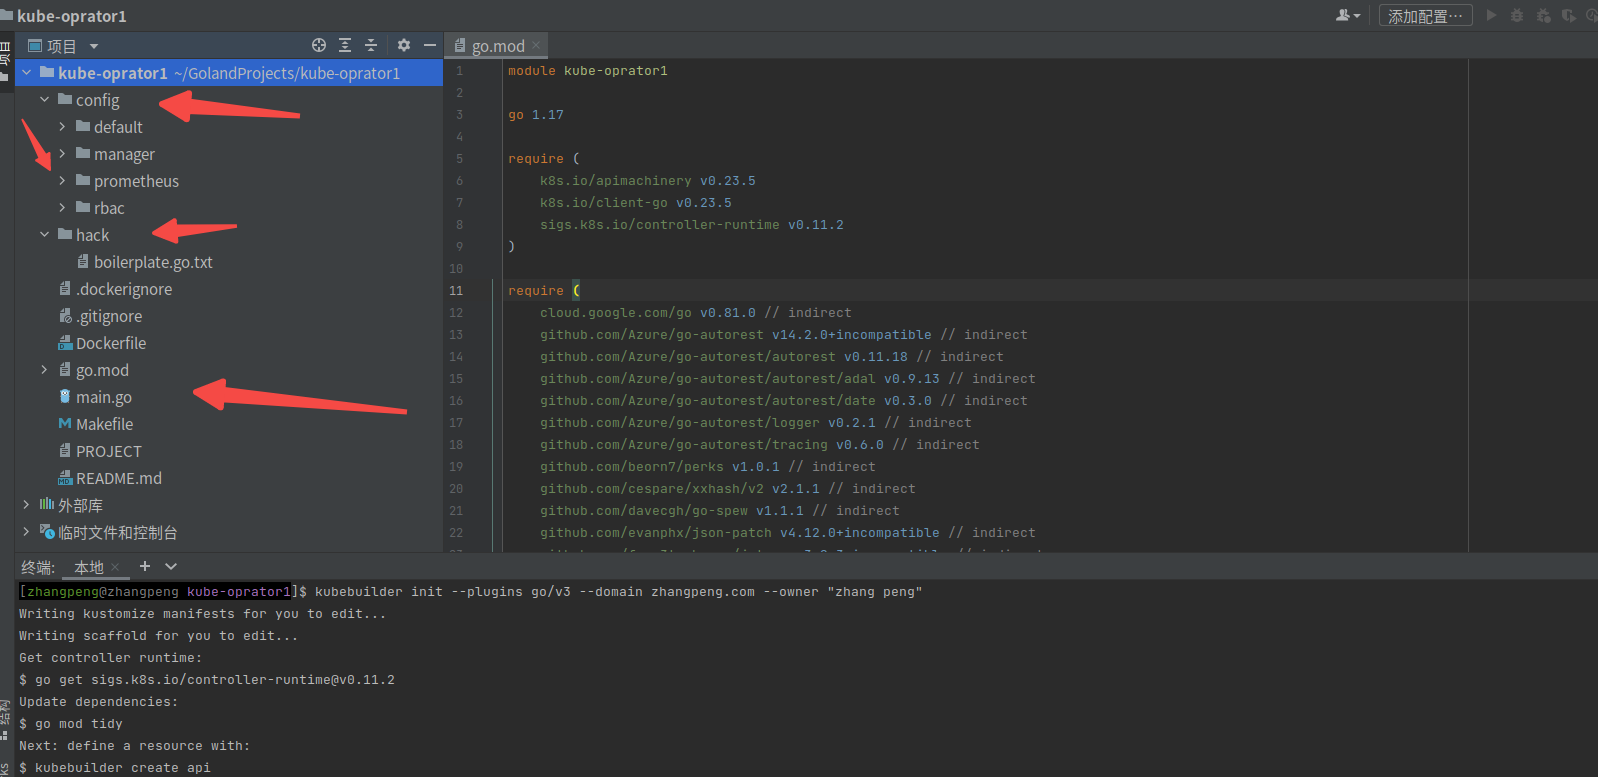This screenshot has width=1598, height=777.
Task: Click 'sigs.k8s.io/controller-runtime v0.11.2' in editor
Action: pos(692,225)
